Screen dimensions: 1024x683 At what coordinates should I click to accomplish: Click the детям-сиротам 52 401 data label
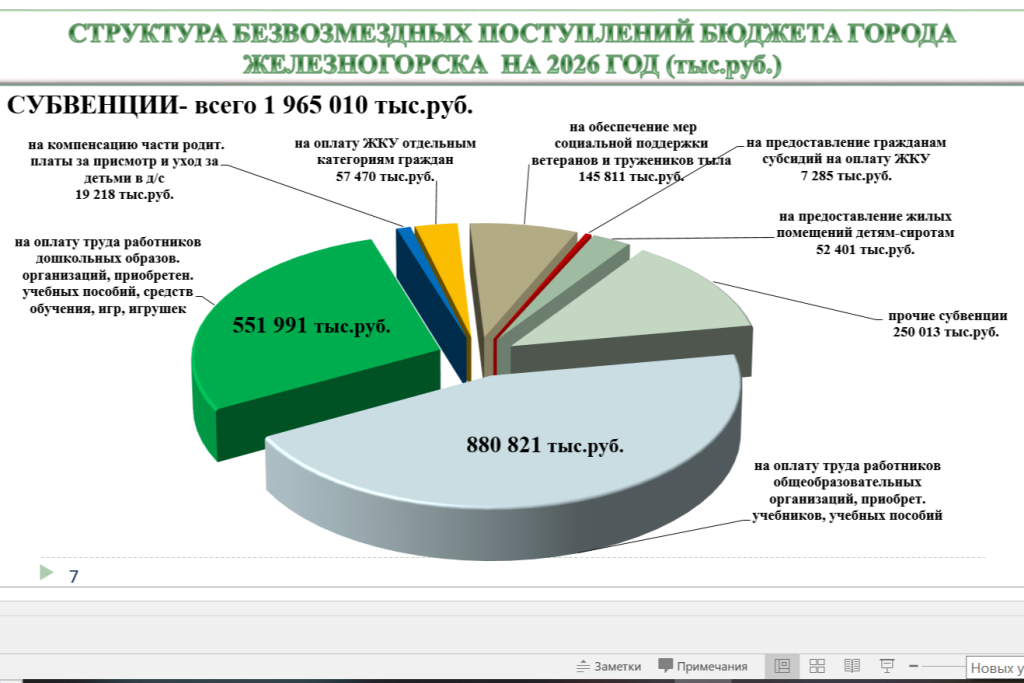click(865, 233)
